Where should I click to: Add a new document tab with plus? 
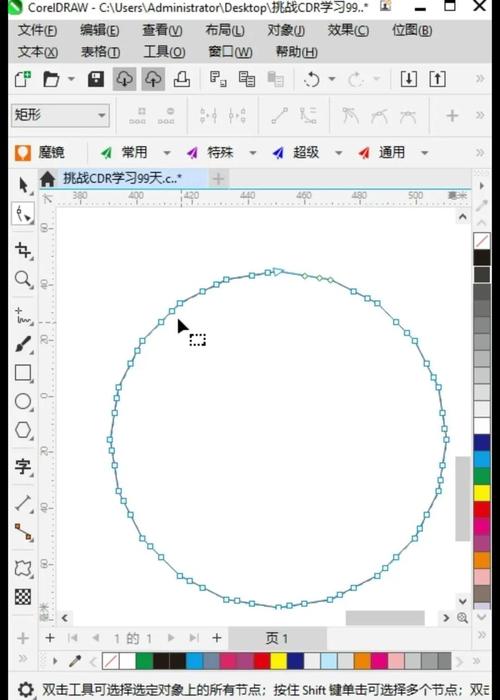tap(218, 179)
